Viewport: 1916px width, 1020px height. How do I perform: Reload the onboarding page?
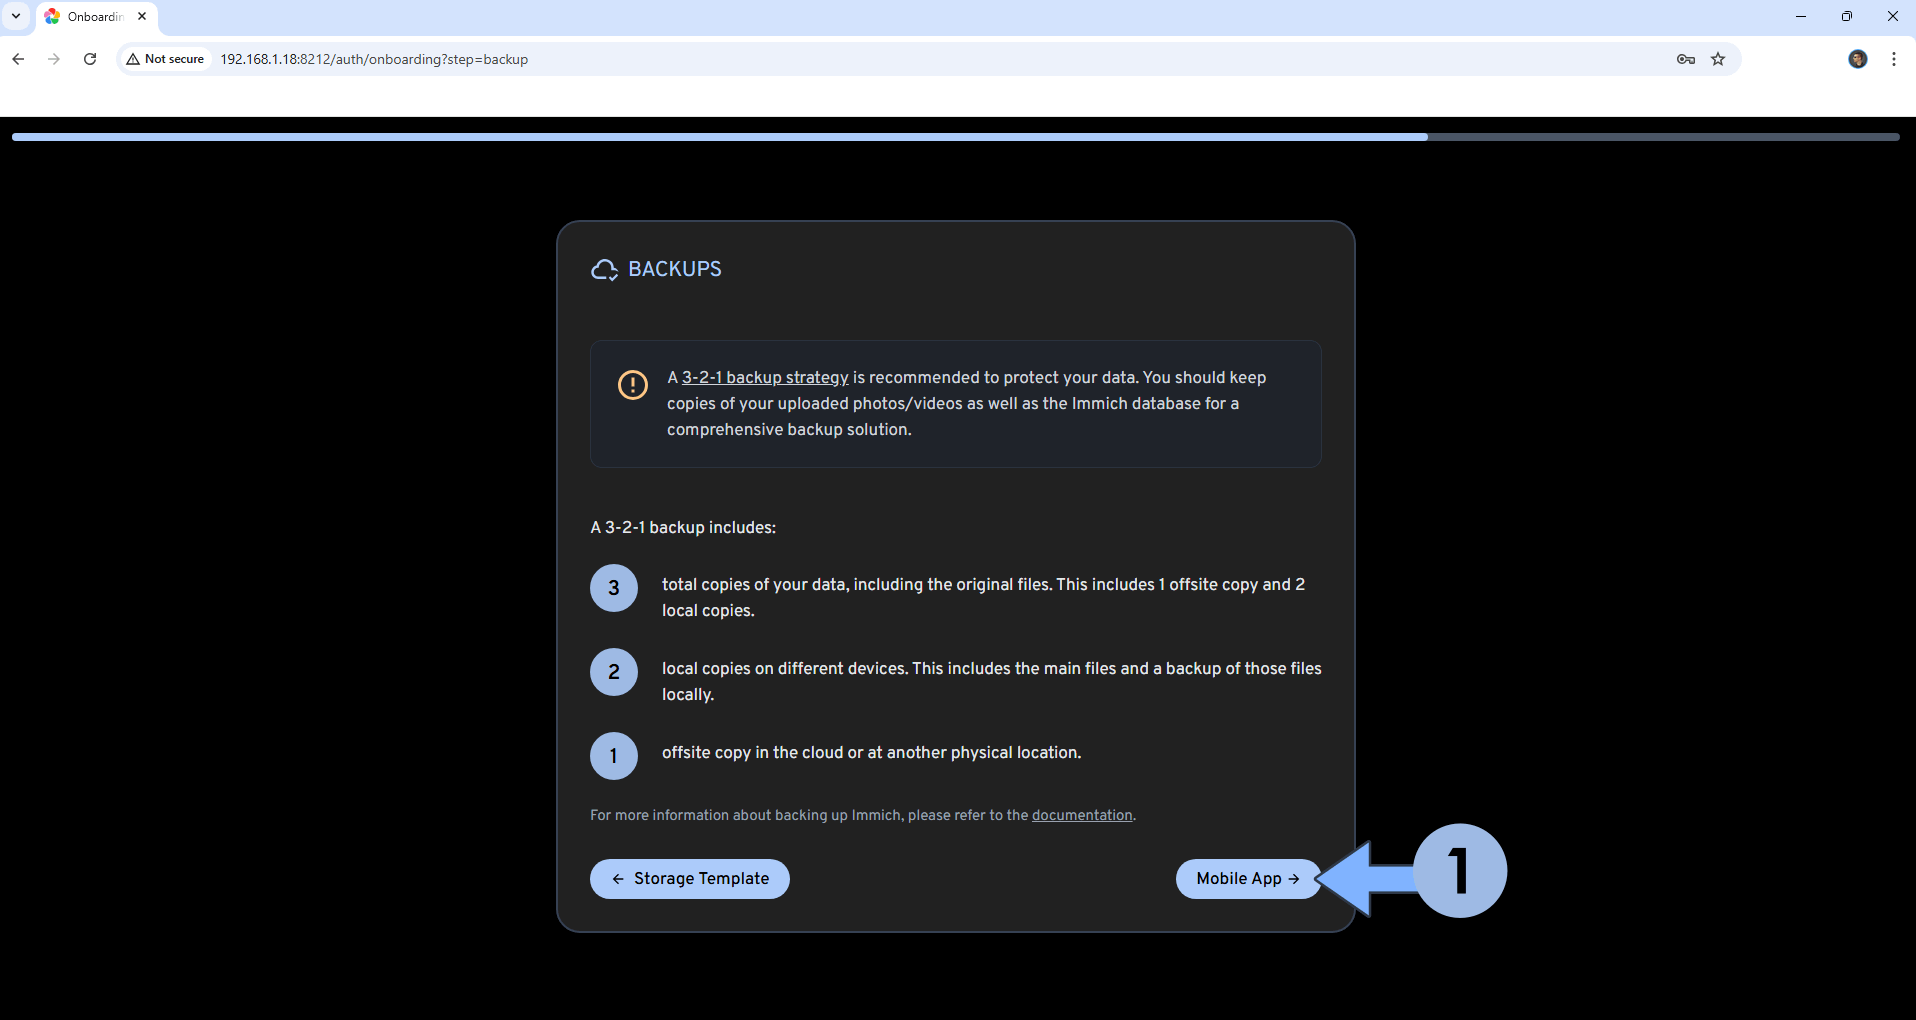click(x=90, y=59)
